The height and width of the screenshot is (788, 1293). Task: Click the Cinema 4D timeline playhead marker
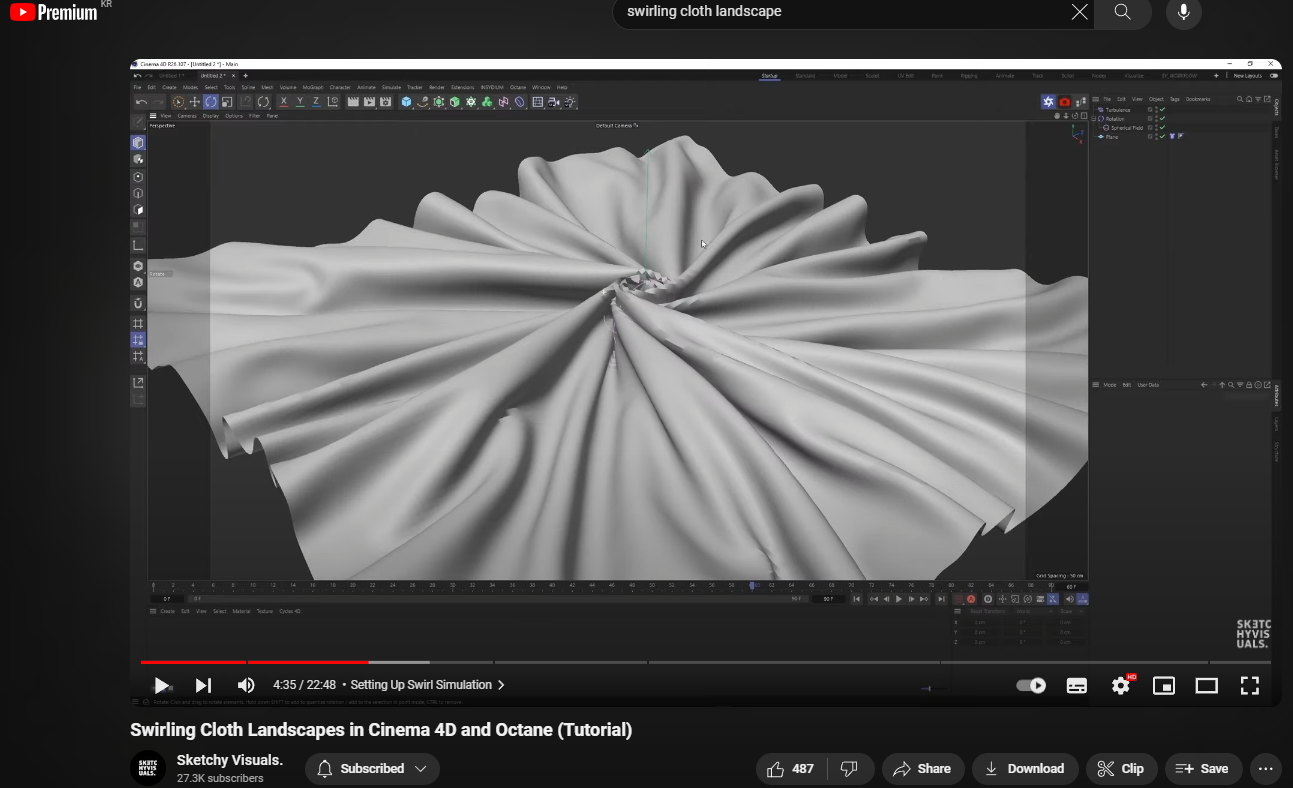click(752, 585)
